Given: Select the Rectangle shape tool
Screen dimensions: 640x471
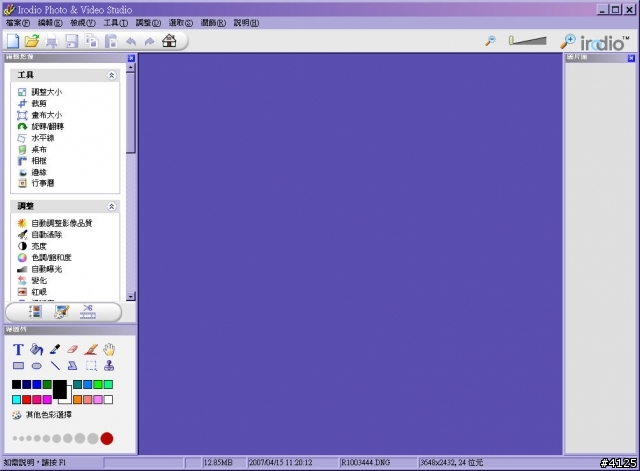Looking at the screenshot, I should point(18,366).
